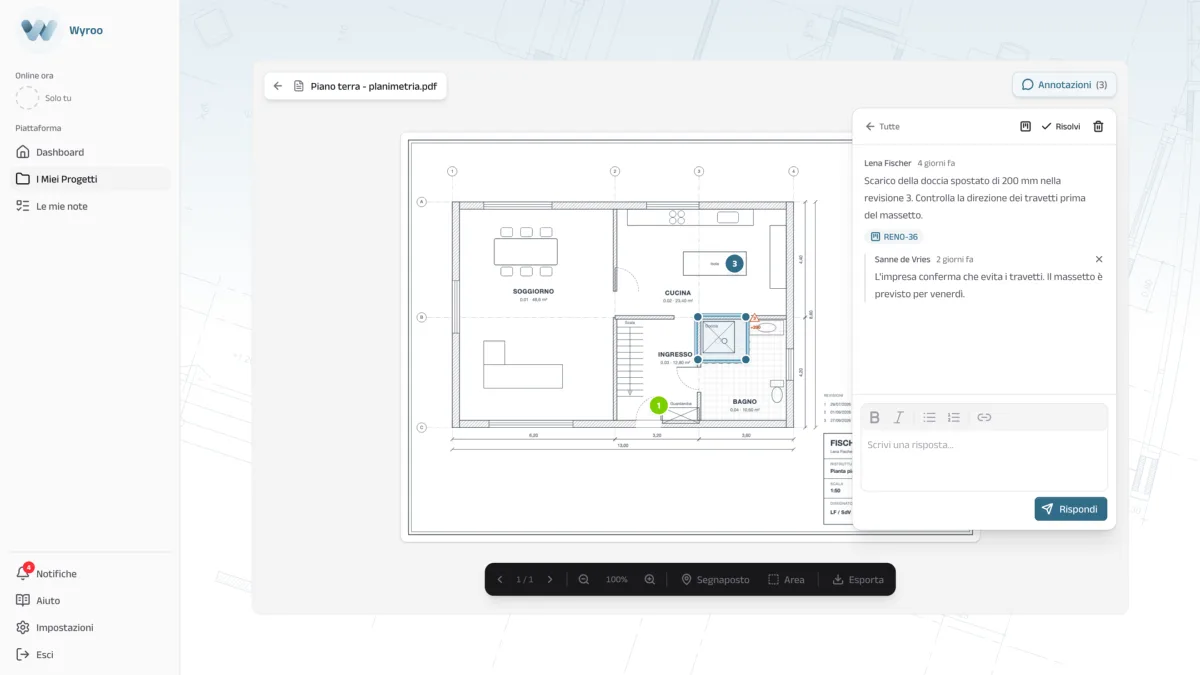Screen dimensions: 1200x675
Task: Insert a numbered list in the reply
Action: (x=954, y=417)
